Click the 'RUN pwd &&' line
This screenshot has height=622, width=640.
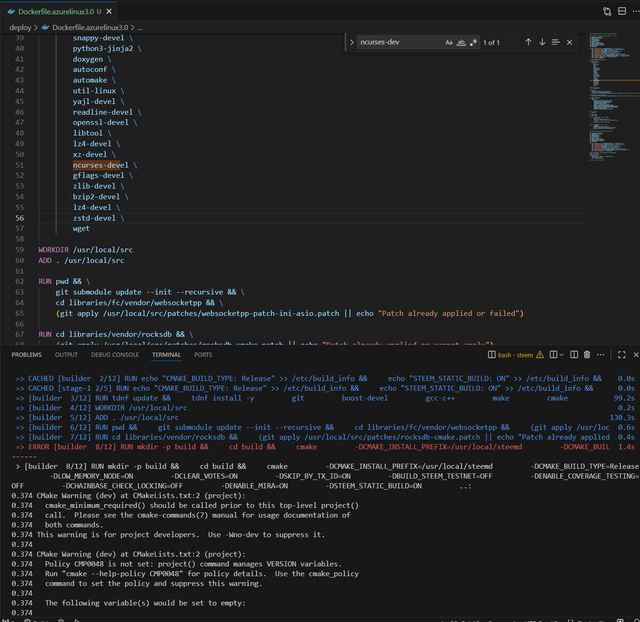tap(64, 281)
